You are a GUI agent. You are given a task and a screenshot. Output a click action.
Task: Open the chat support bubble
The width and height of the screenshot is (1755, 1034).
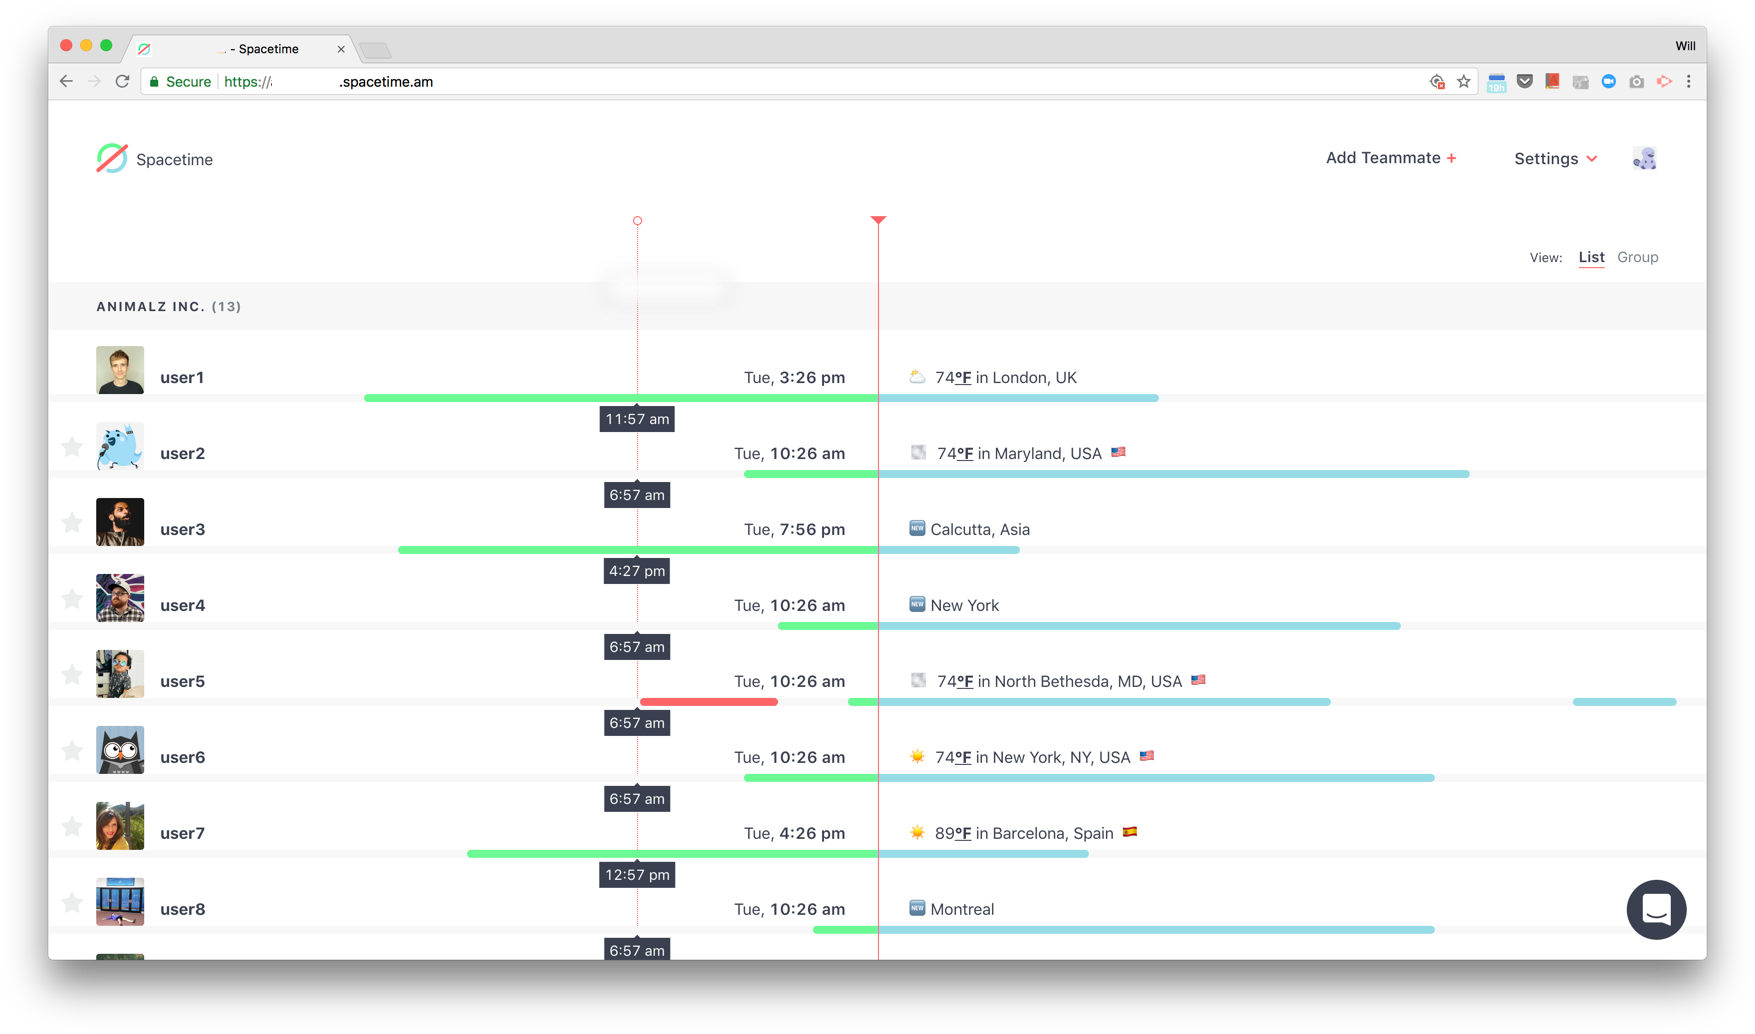pyautogui.click(x=1656, y=909)
